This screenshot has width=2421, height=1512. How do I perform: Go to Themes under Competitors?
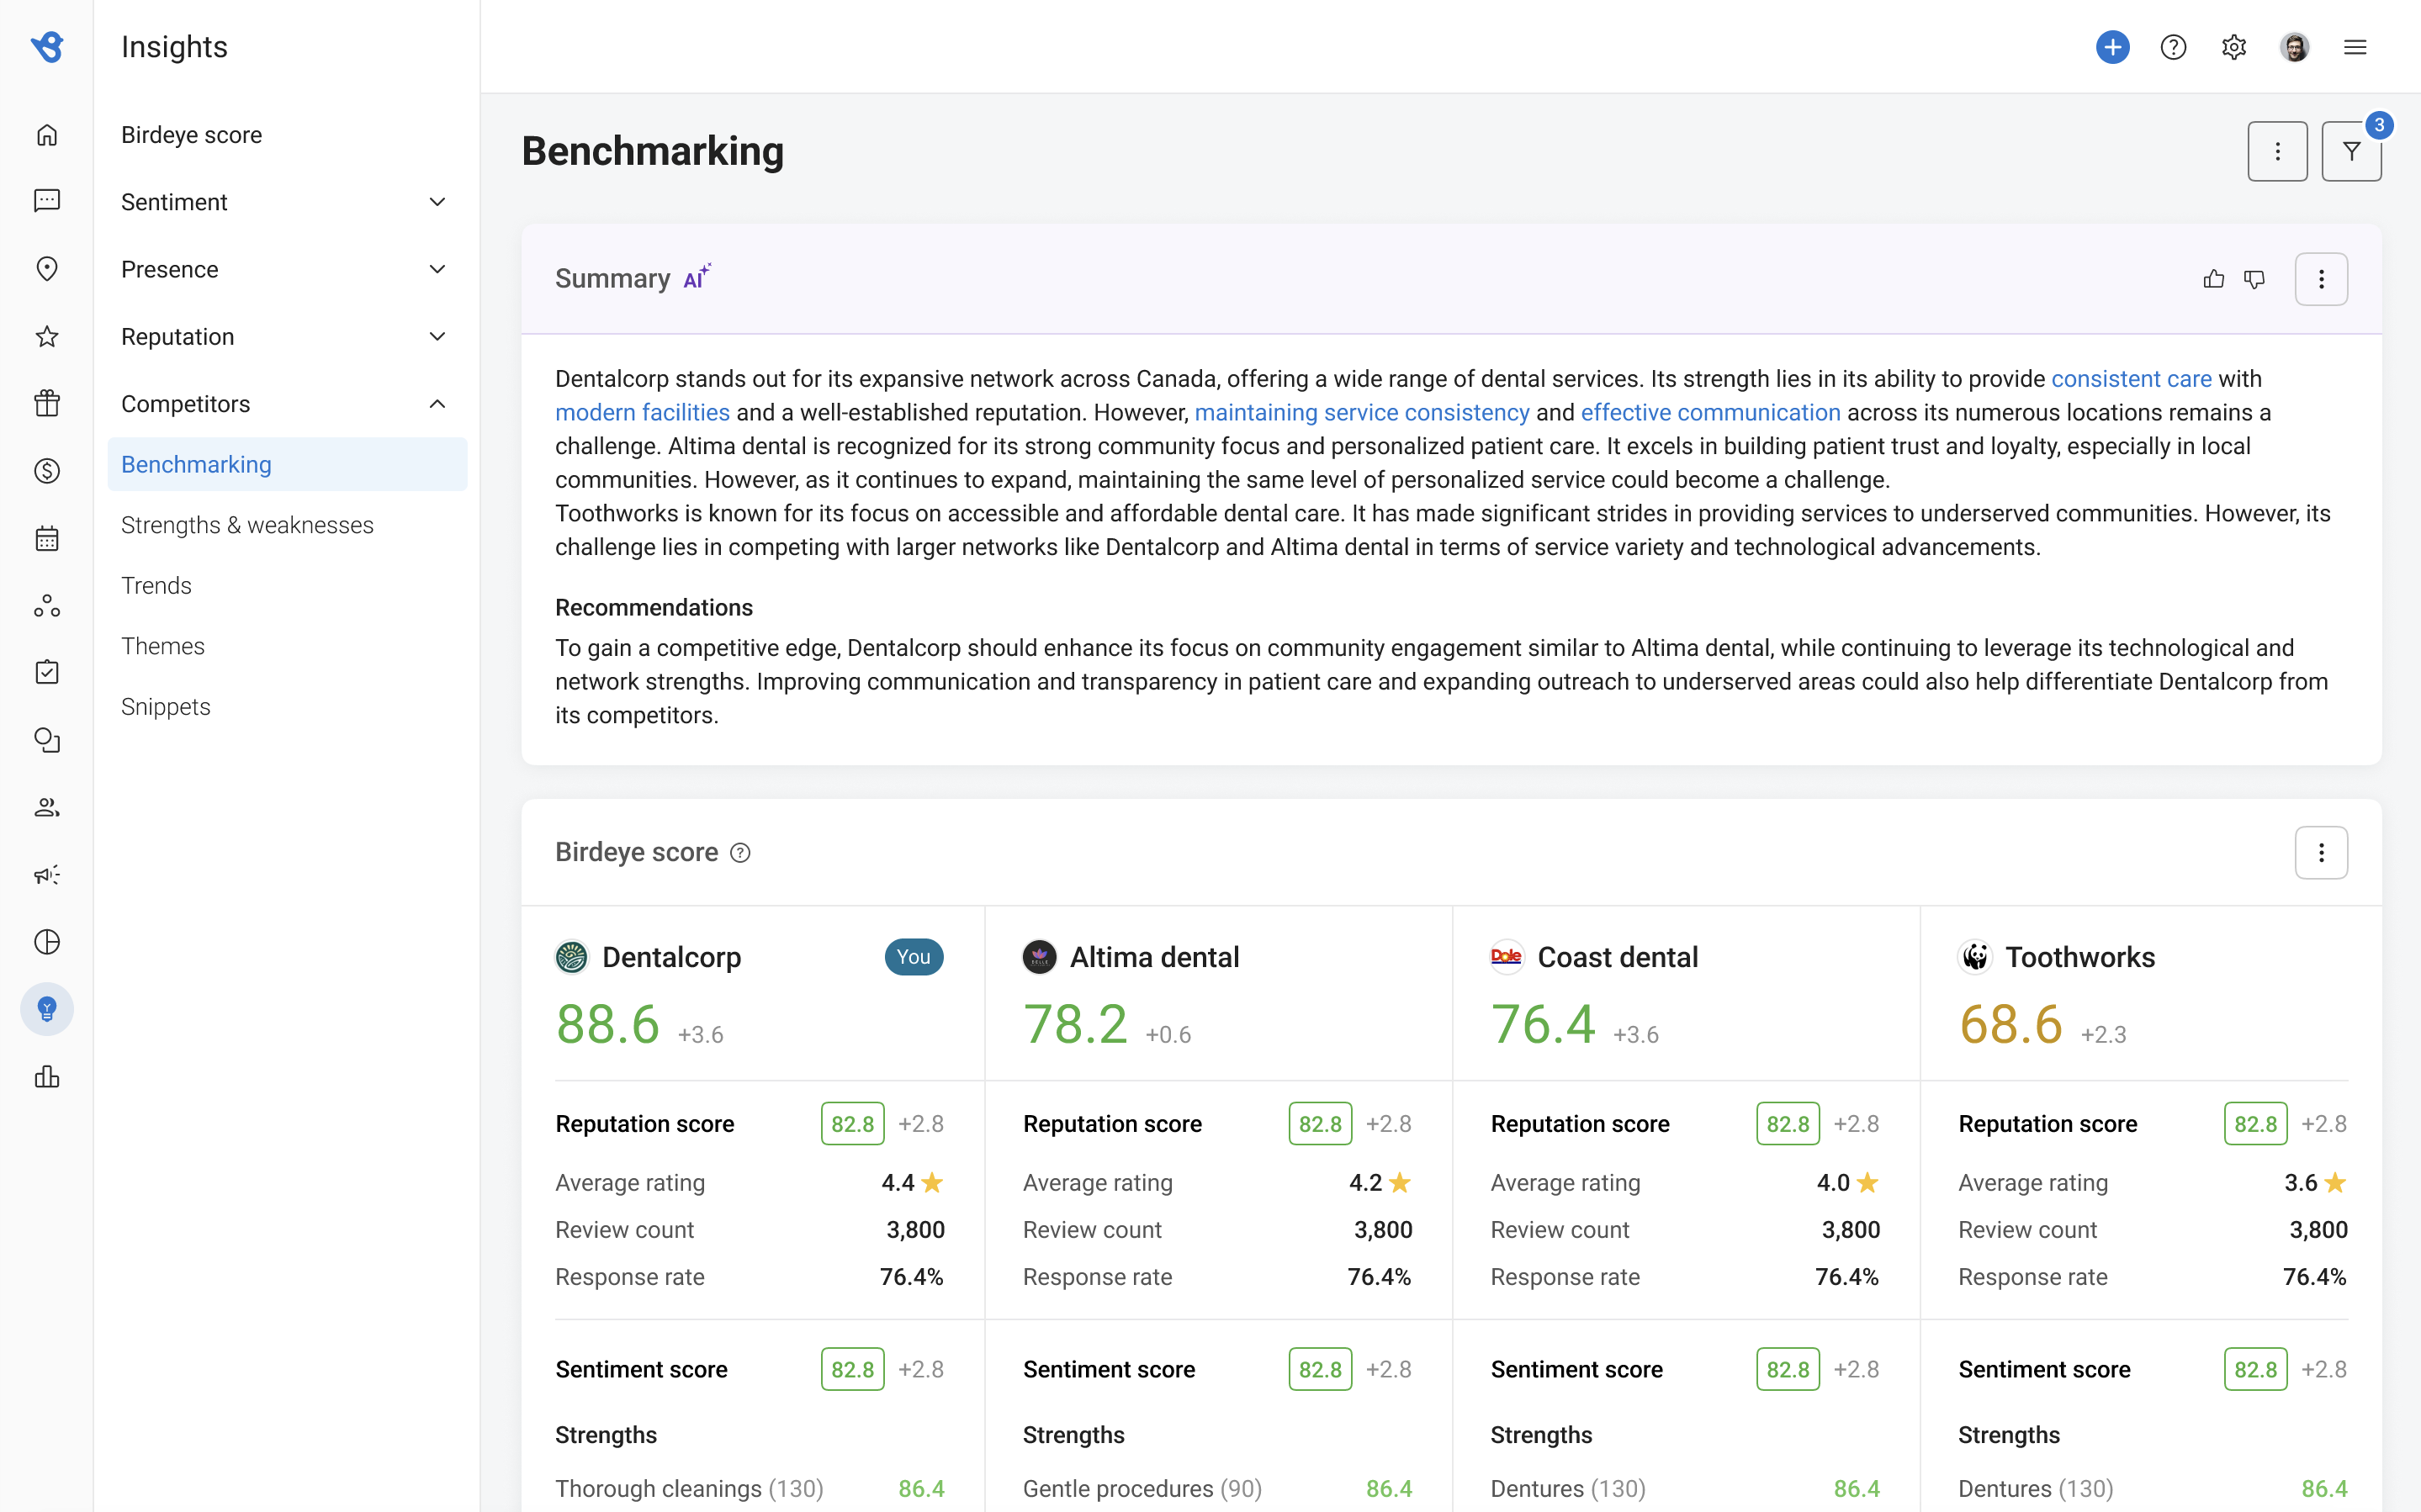[x=162, y=646]
